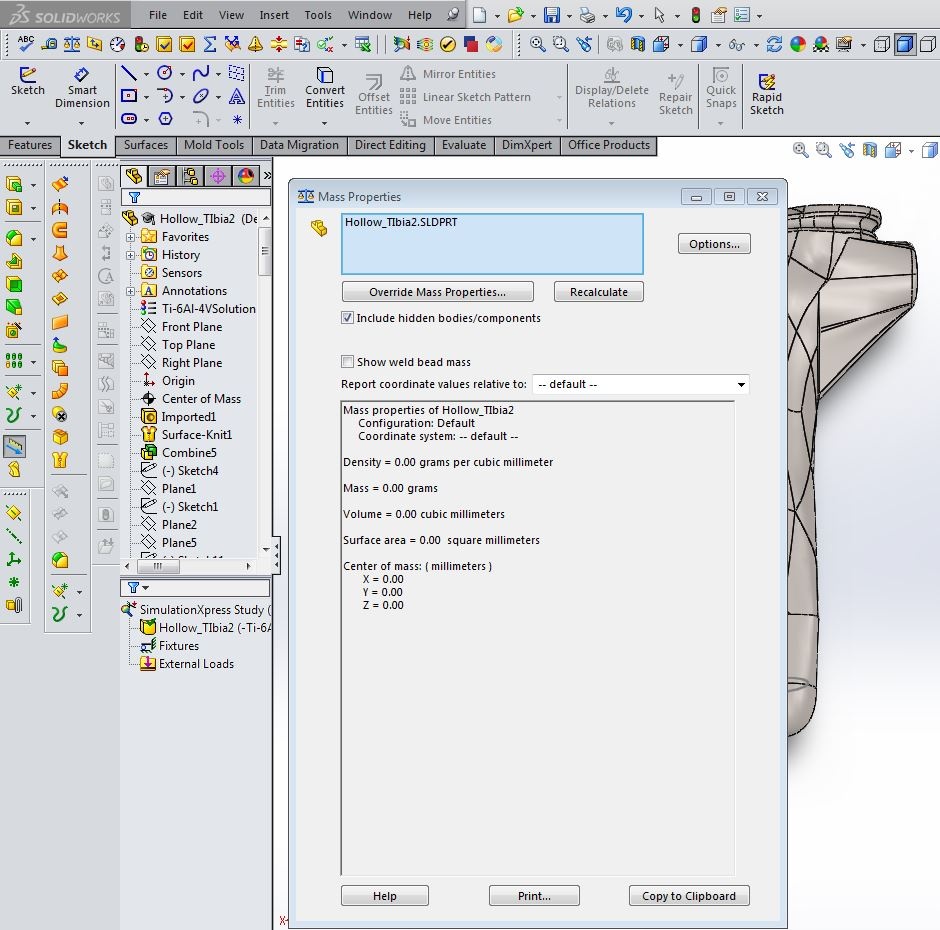Click the Options... button
Viewport: 940px width, 930px height.
tap(714, 244)
